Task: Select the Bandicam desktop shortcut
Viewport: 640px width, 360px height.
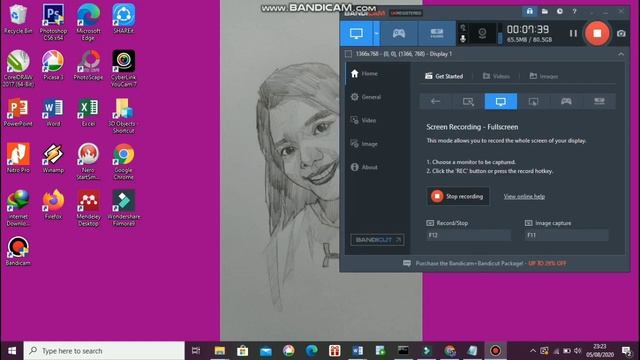Action: pyautogui.click(x=18, y=251)
